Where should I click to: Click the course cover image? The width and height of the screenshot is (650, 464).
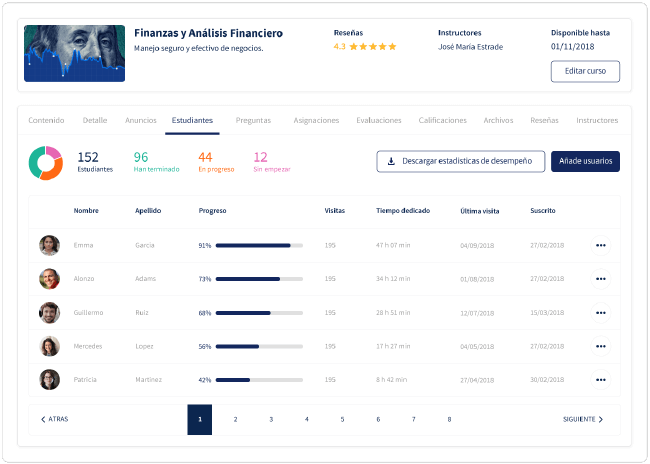pyautogui.click(x=74, y=53)
